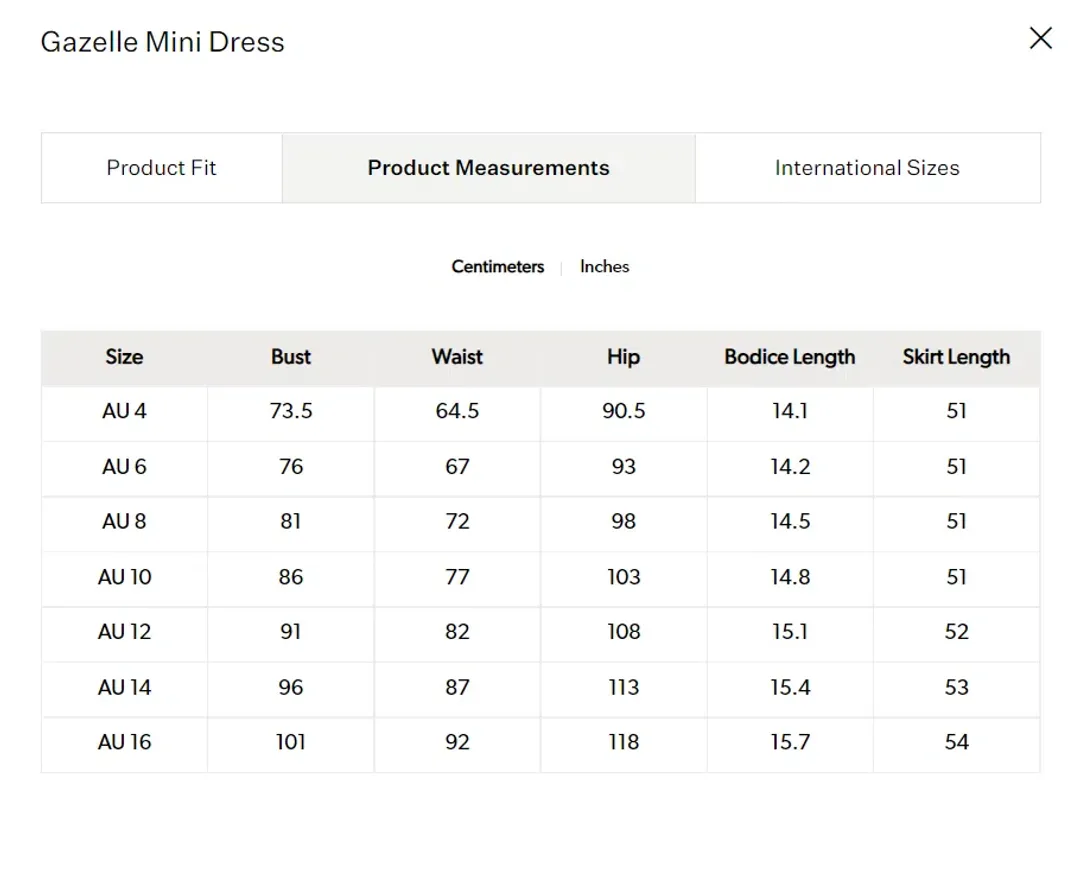
Task: Select the Bodice Length column header
Action: click(790, 357)
